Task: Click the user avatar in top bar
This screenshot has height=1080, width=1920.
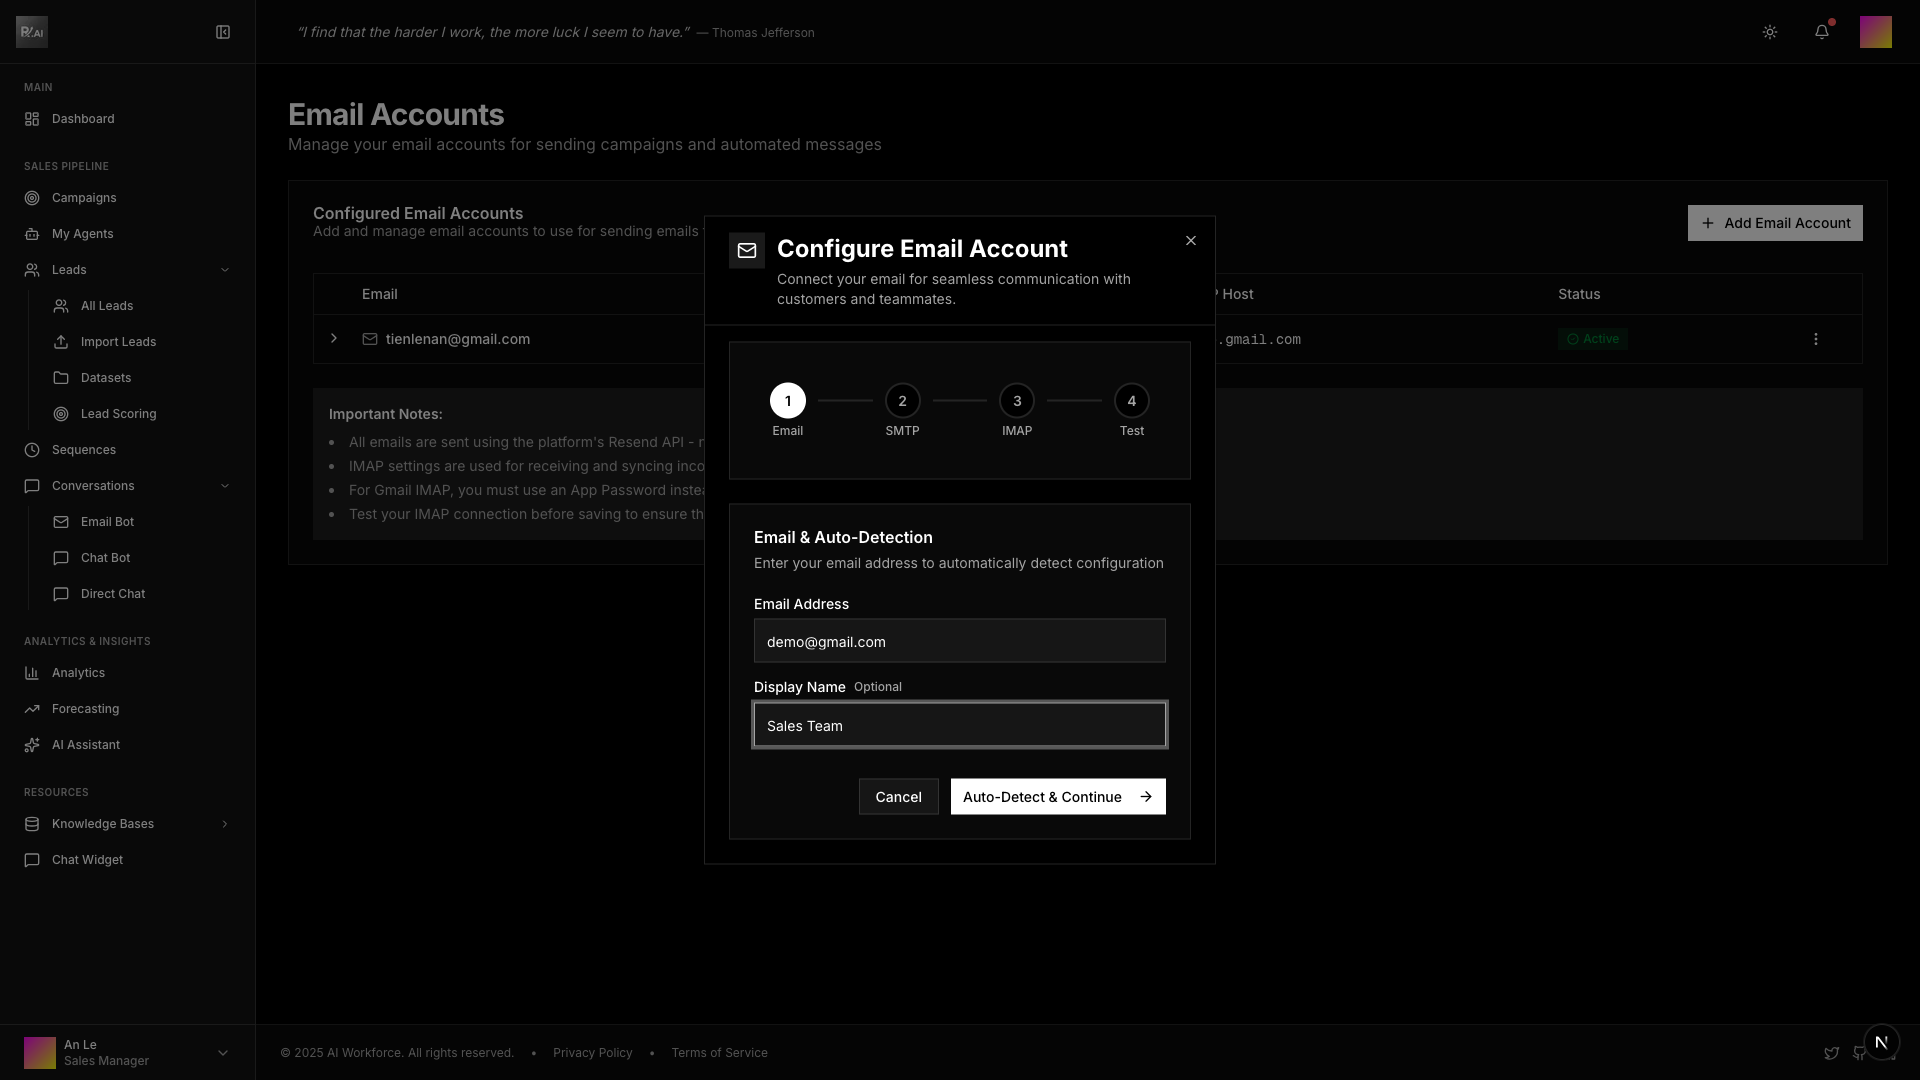Action: (1875, 32)
